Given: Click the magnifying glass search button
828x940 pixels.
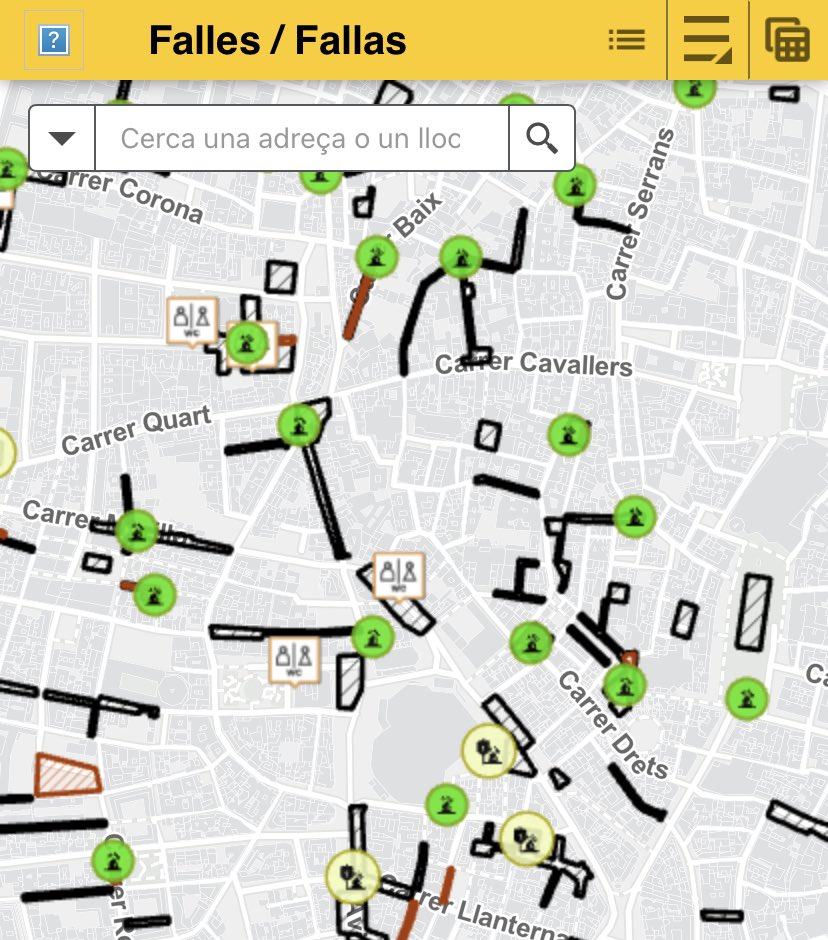Looking at the screenshot, I should click(x=542, y=138).
